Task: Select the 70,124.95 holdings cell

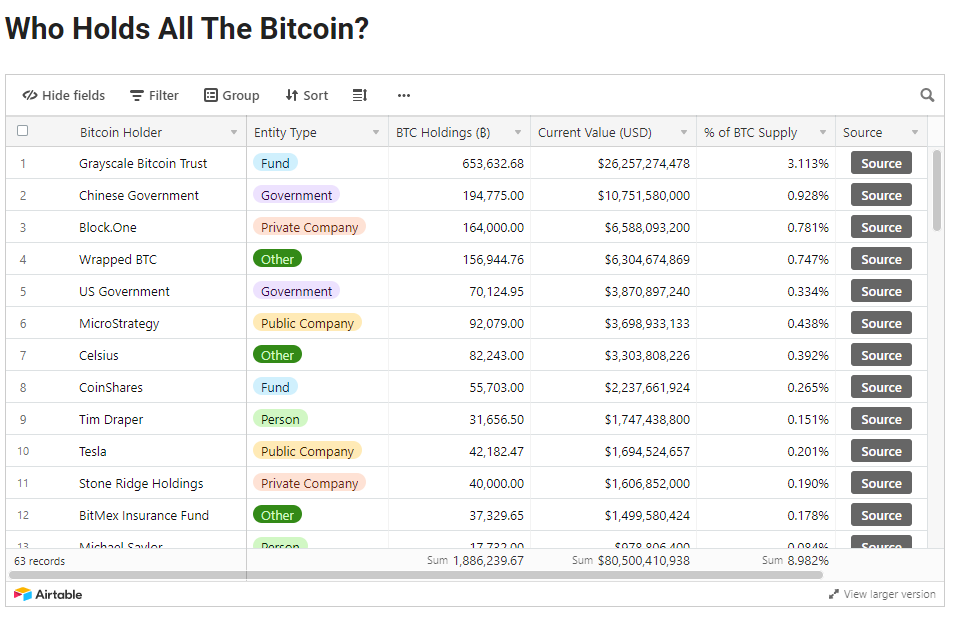Action: (x=459, y=291)
